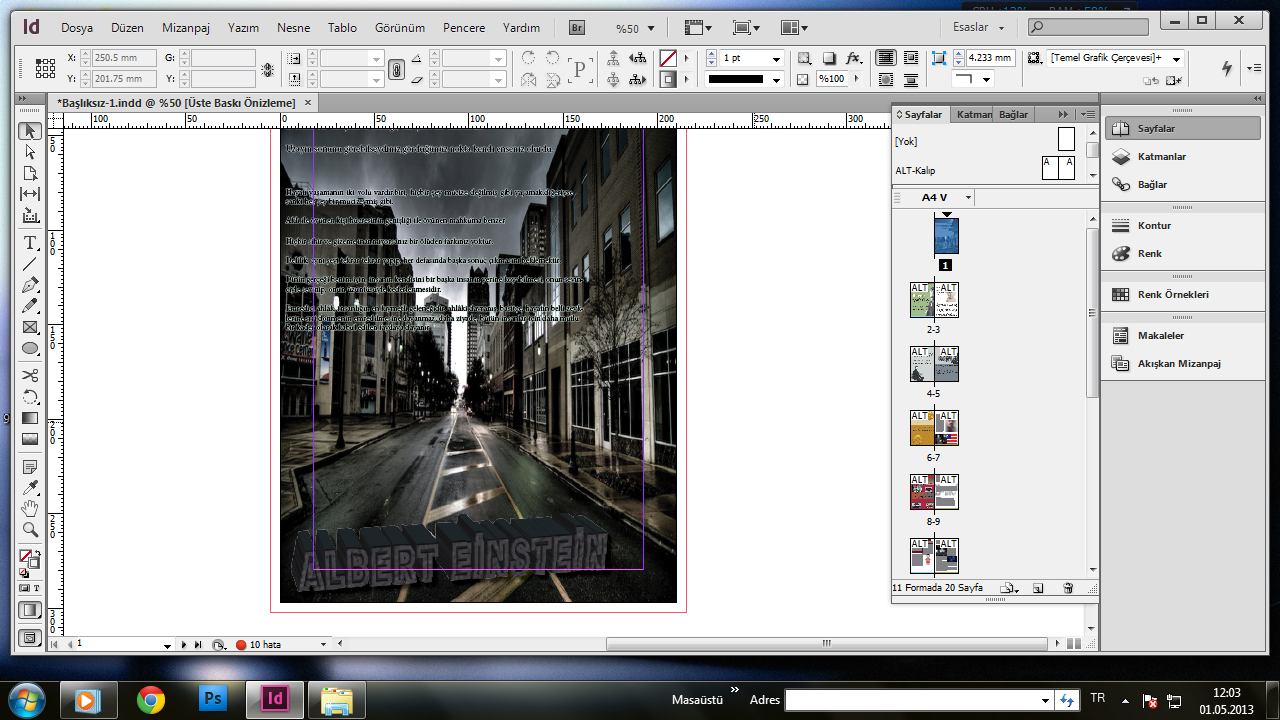Select the Rectangle Frame tool

pos(30,327)
